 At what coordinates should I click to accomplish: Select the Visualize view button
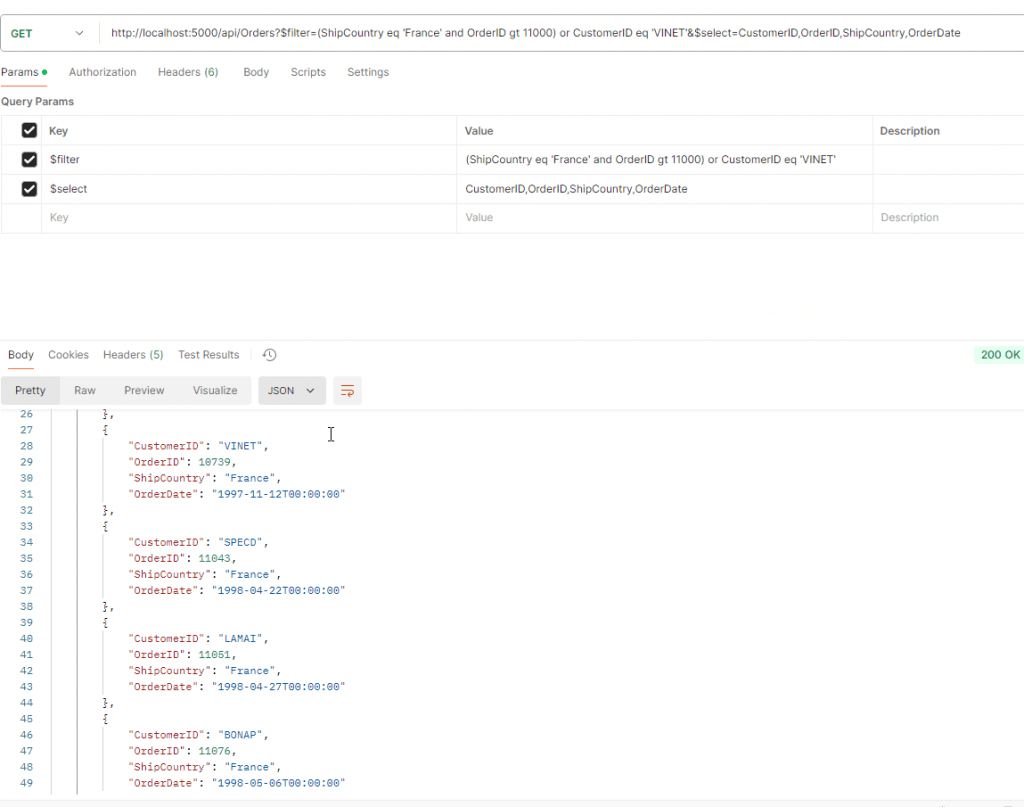[215, 391]
